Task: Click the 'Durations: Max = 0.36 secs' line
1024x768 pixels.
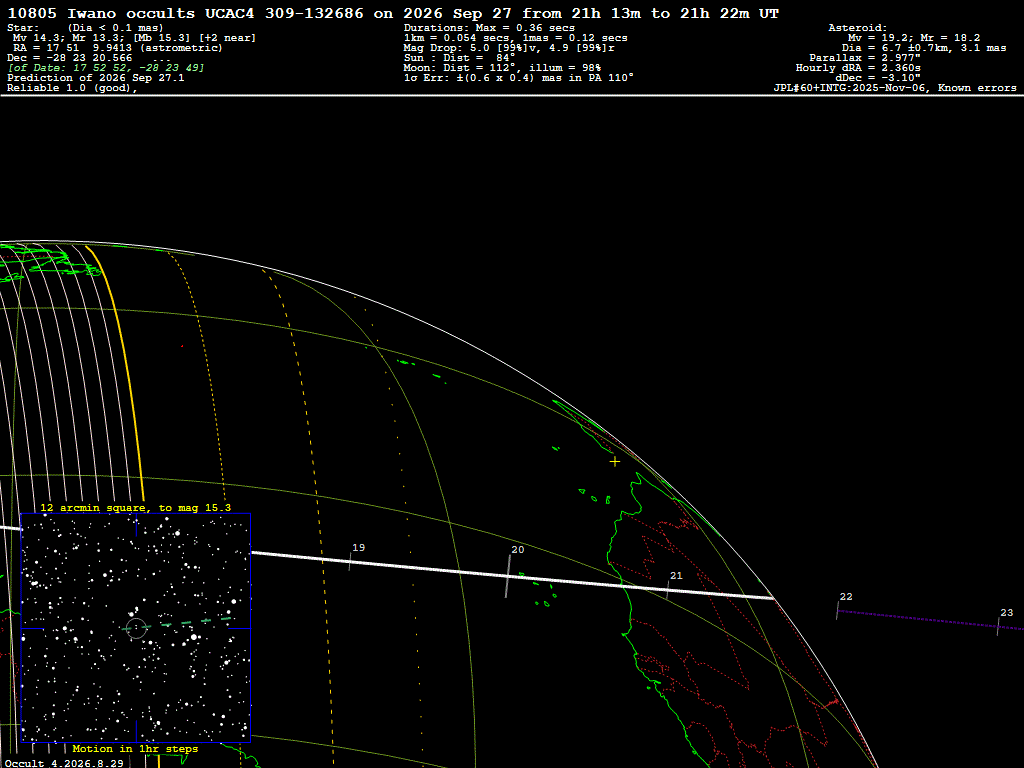Action: 489,28
